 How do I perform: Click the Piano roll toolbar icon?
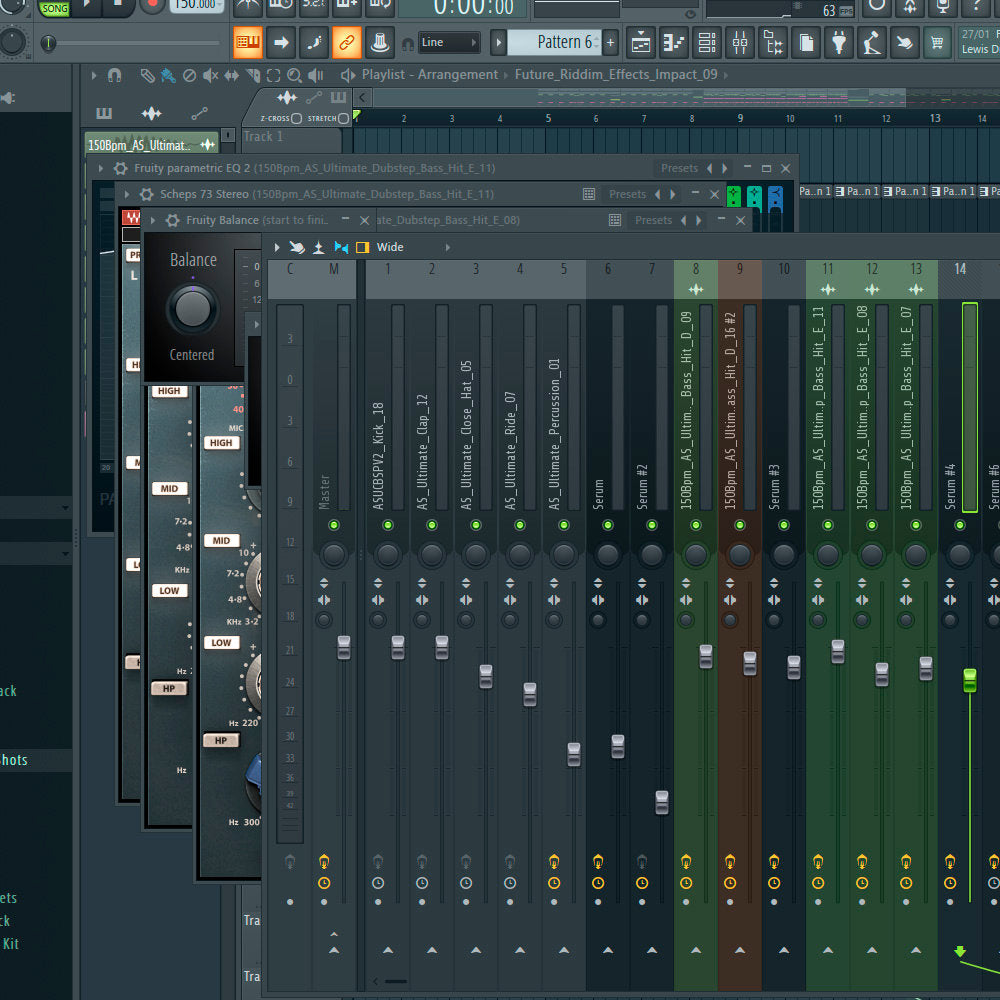pyautogui.click(x=674, y=43)
